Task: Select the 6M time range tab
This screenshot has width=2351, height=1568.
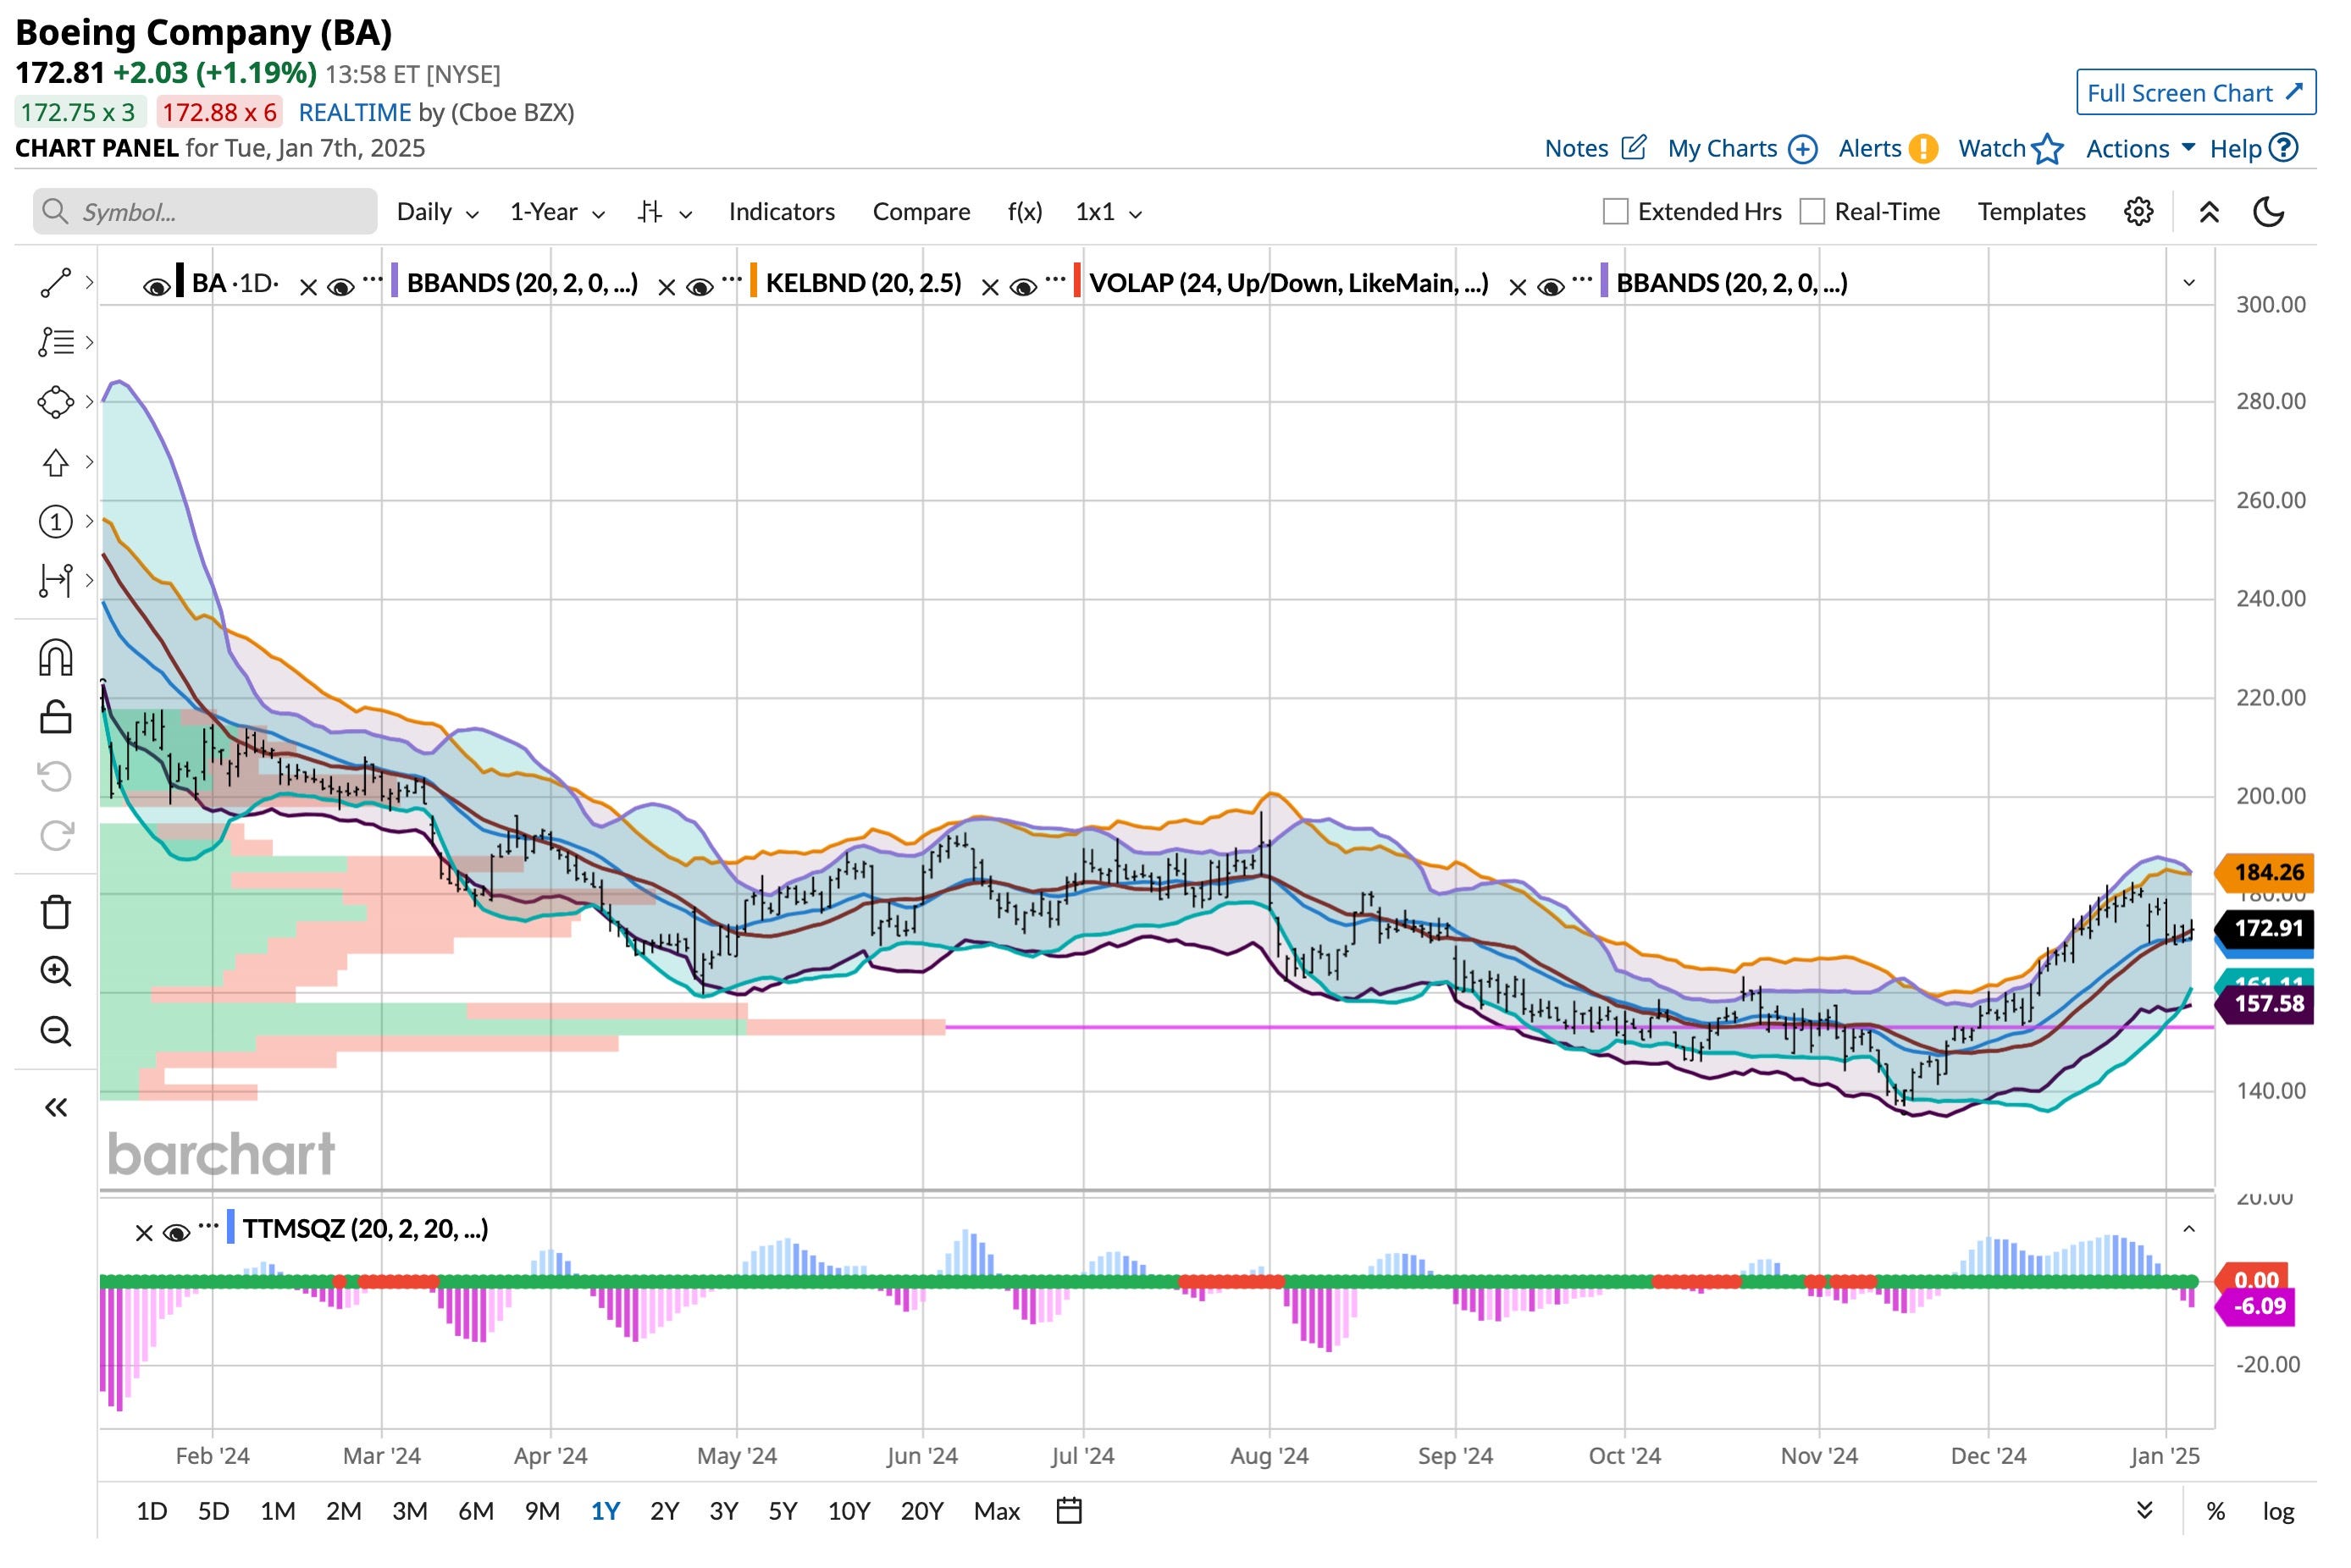Action: pos(475,1510)
